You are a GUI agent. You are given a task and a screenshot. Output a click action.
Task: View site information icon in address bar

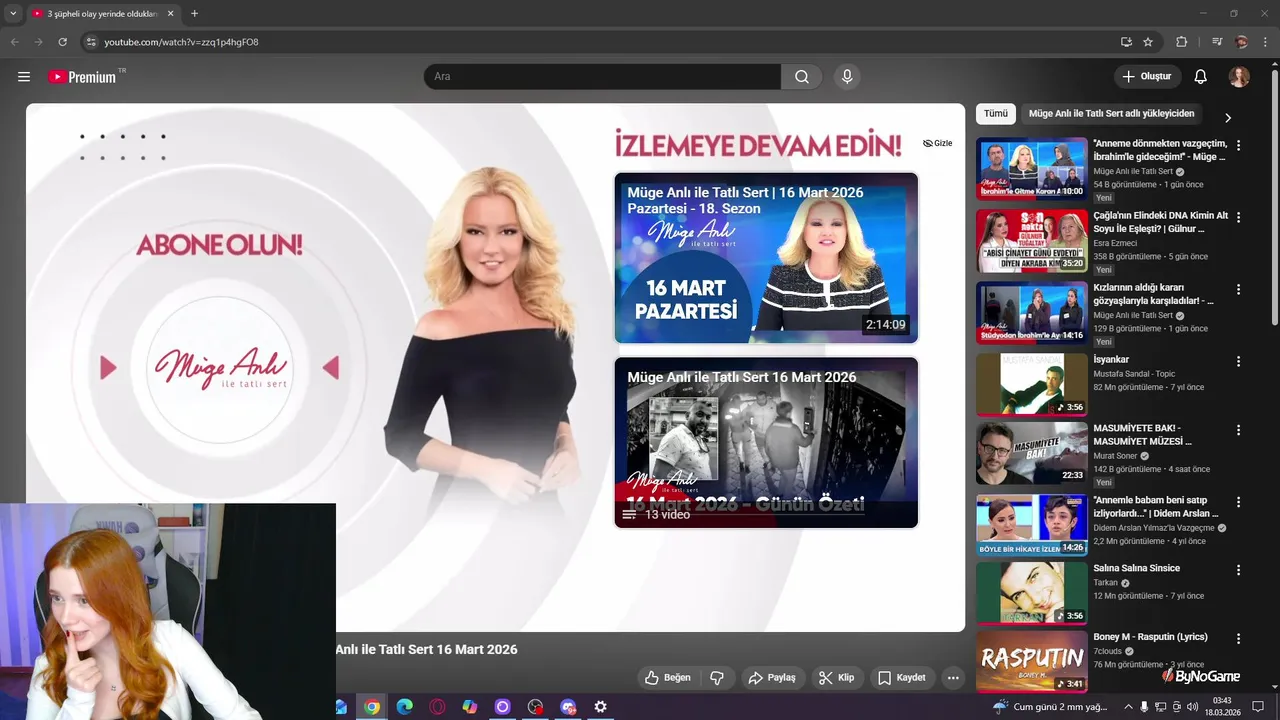point(91,42)
